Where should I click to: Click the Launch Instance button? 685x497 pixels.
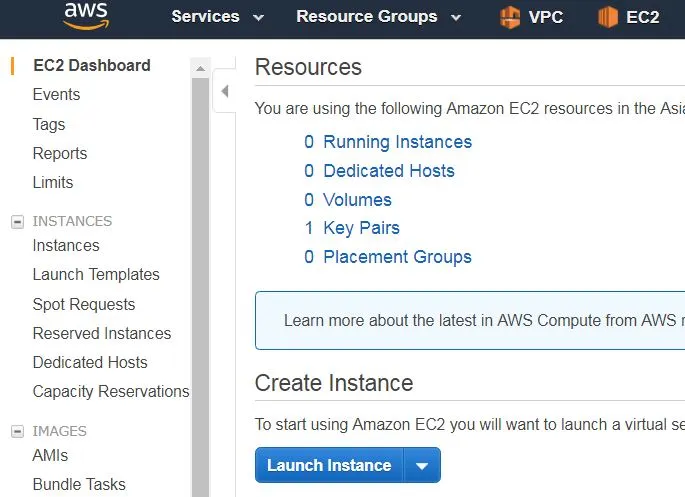pyautogui.click(x=329, y=466)
